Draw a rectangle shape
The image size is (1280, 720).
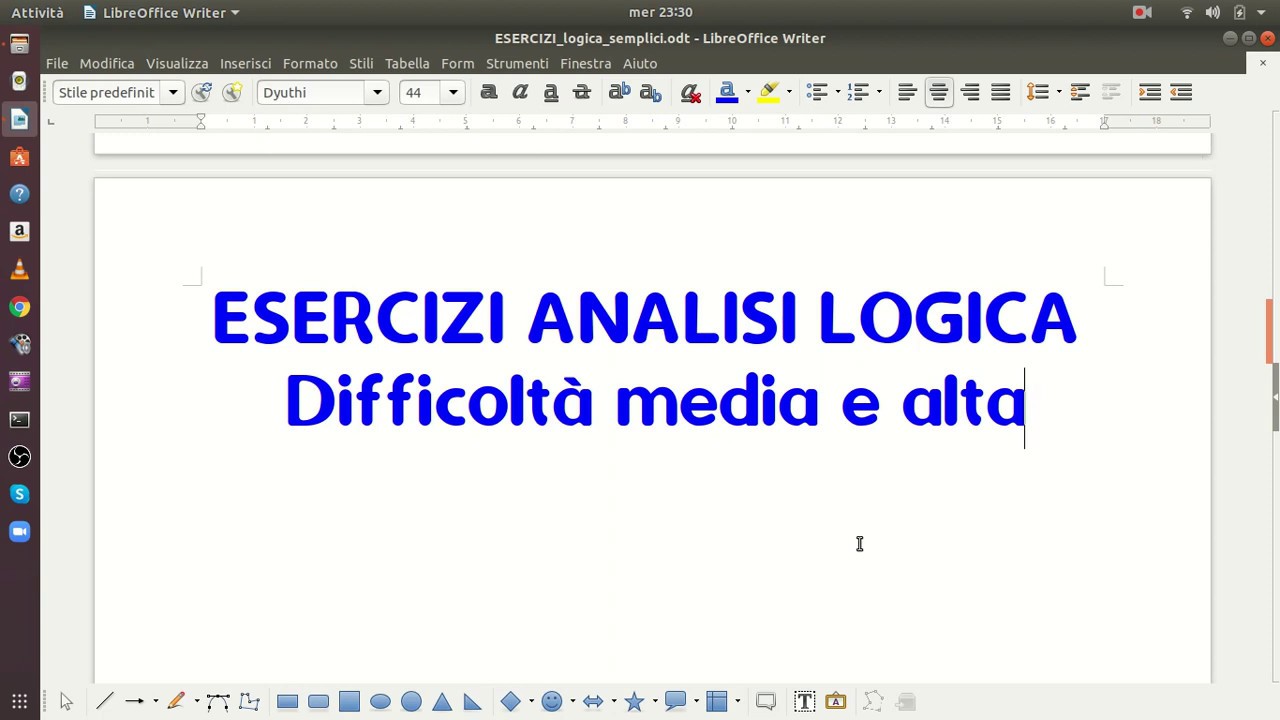click(x=287, y=701)
